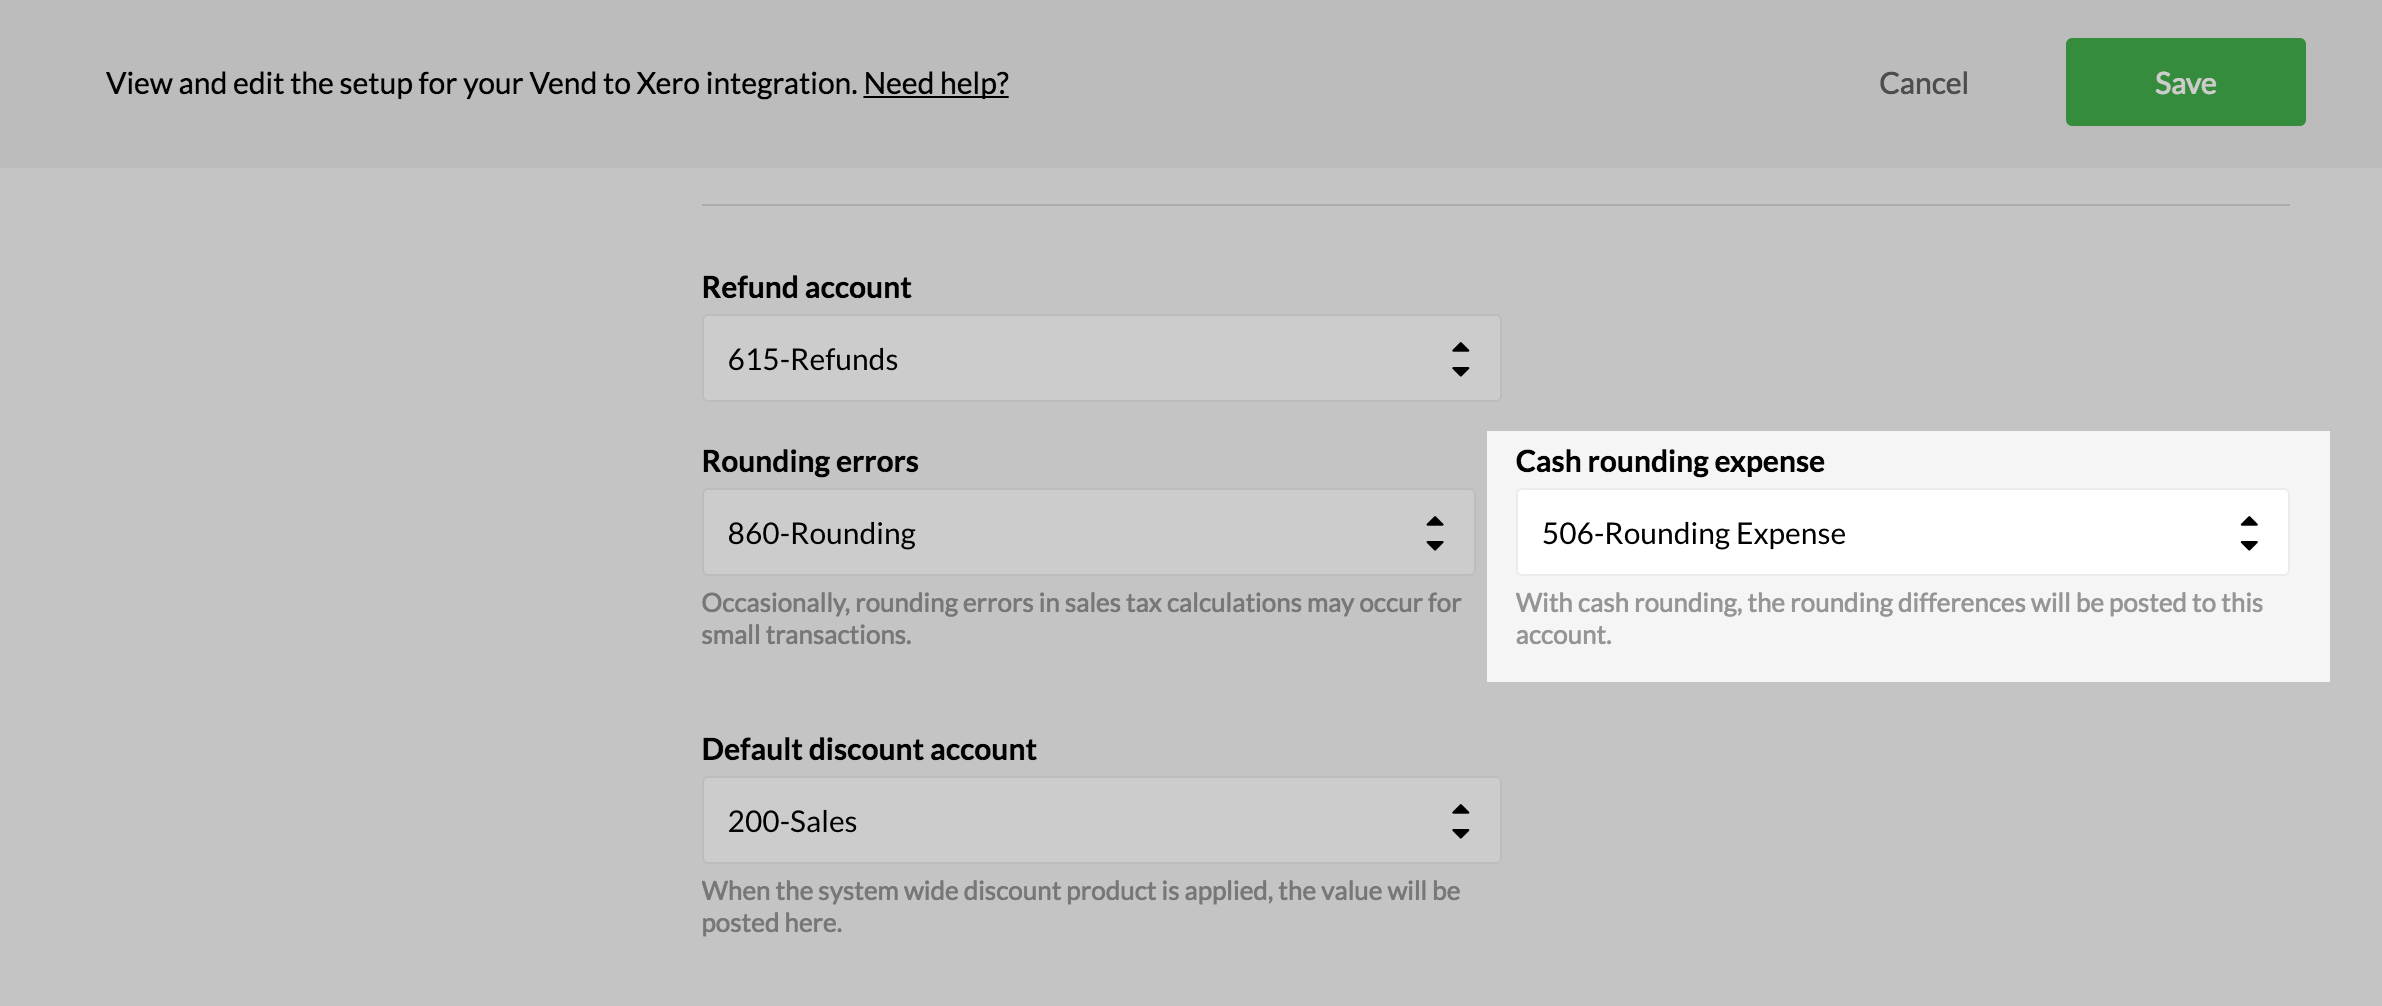Click the Default discount account label
2382x1006 pixels.
point(868,749)
